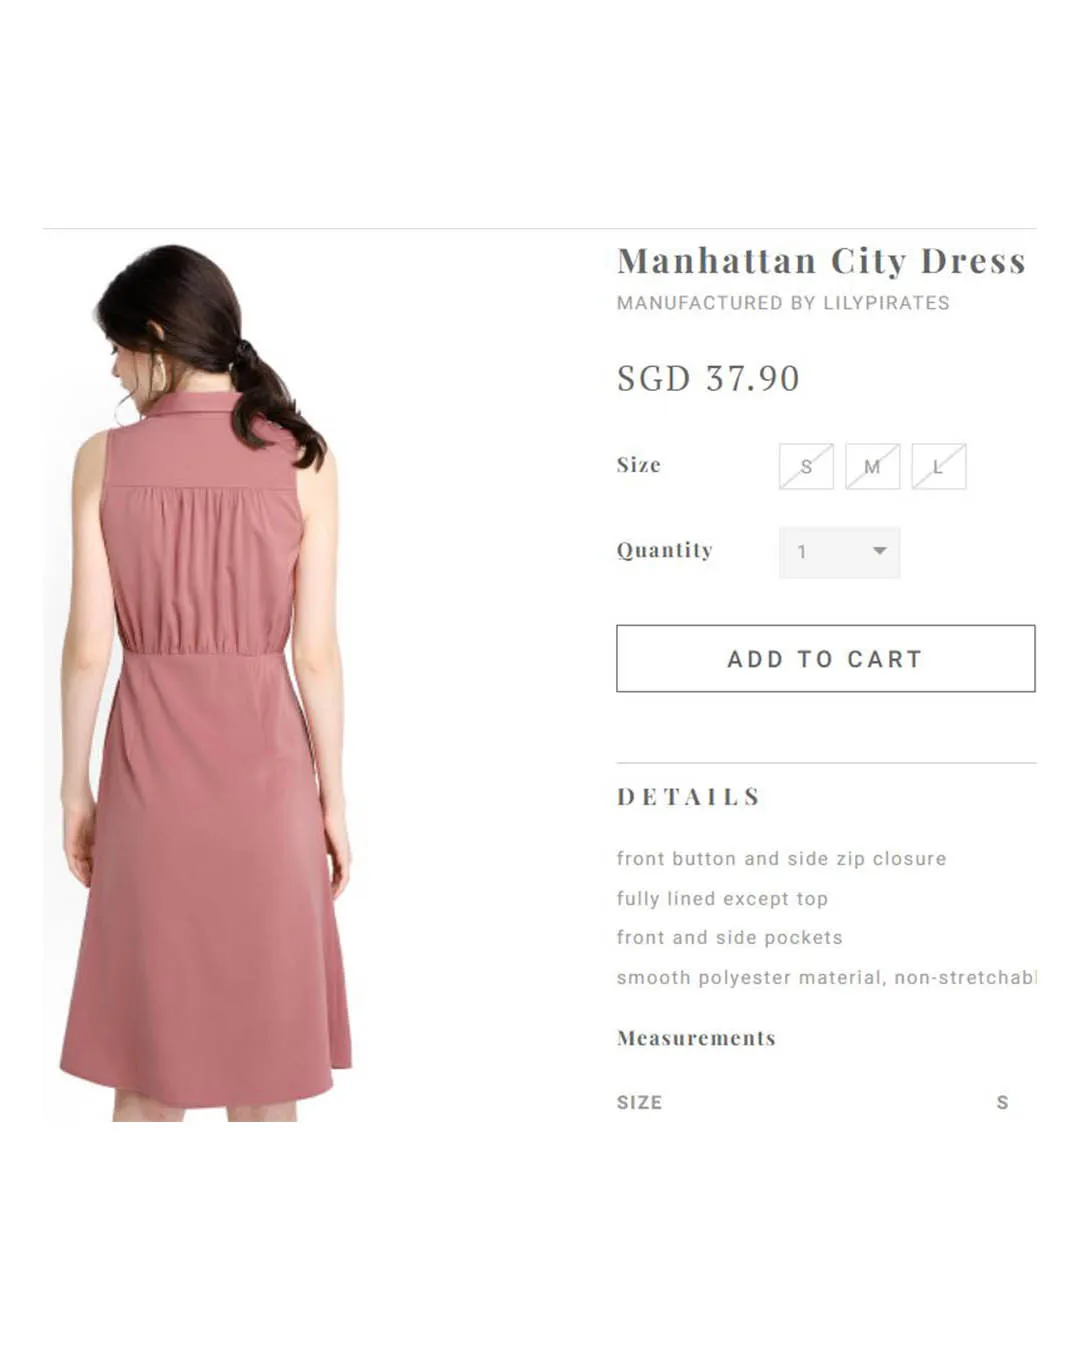Select size M option
This screenshot has height=1350, width=1080.
pyautogui.click(x=872, y=466)
